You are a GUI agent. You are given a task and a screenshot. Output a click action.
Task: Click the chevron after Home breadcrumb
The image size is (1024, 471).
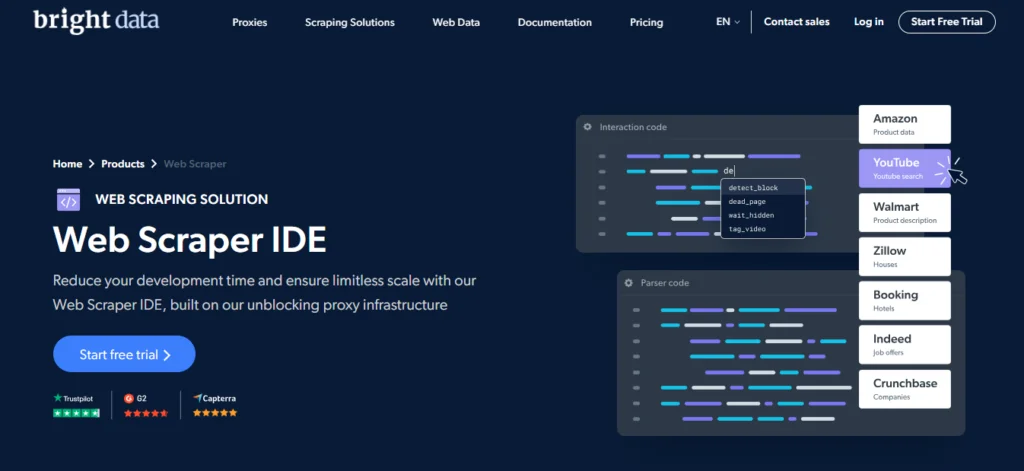pos(92,164)
